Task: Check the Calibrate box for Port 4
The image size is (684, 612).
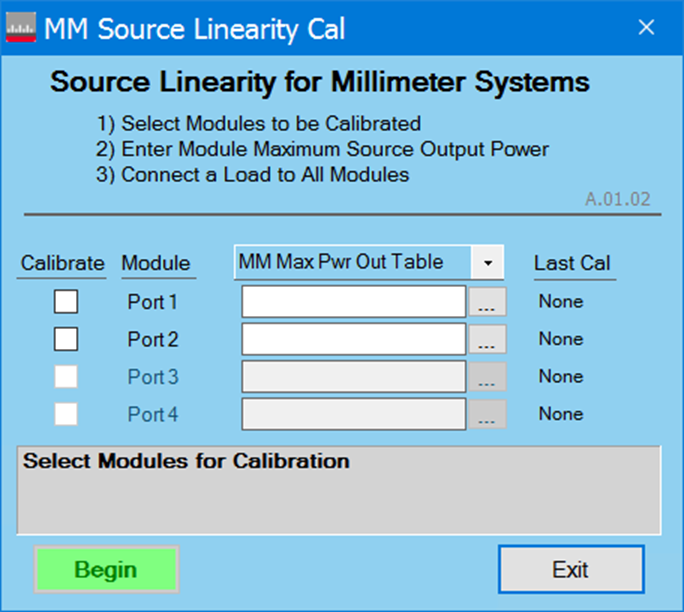Action: (66, 414)
